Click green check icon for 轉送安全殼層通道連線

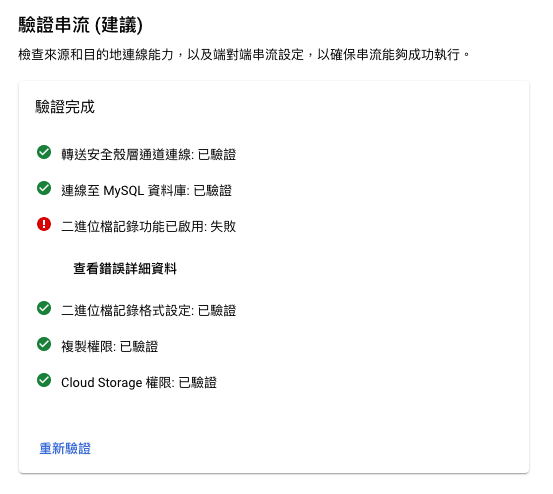pos(44,152)
